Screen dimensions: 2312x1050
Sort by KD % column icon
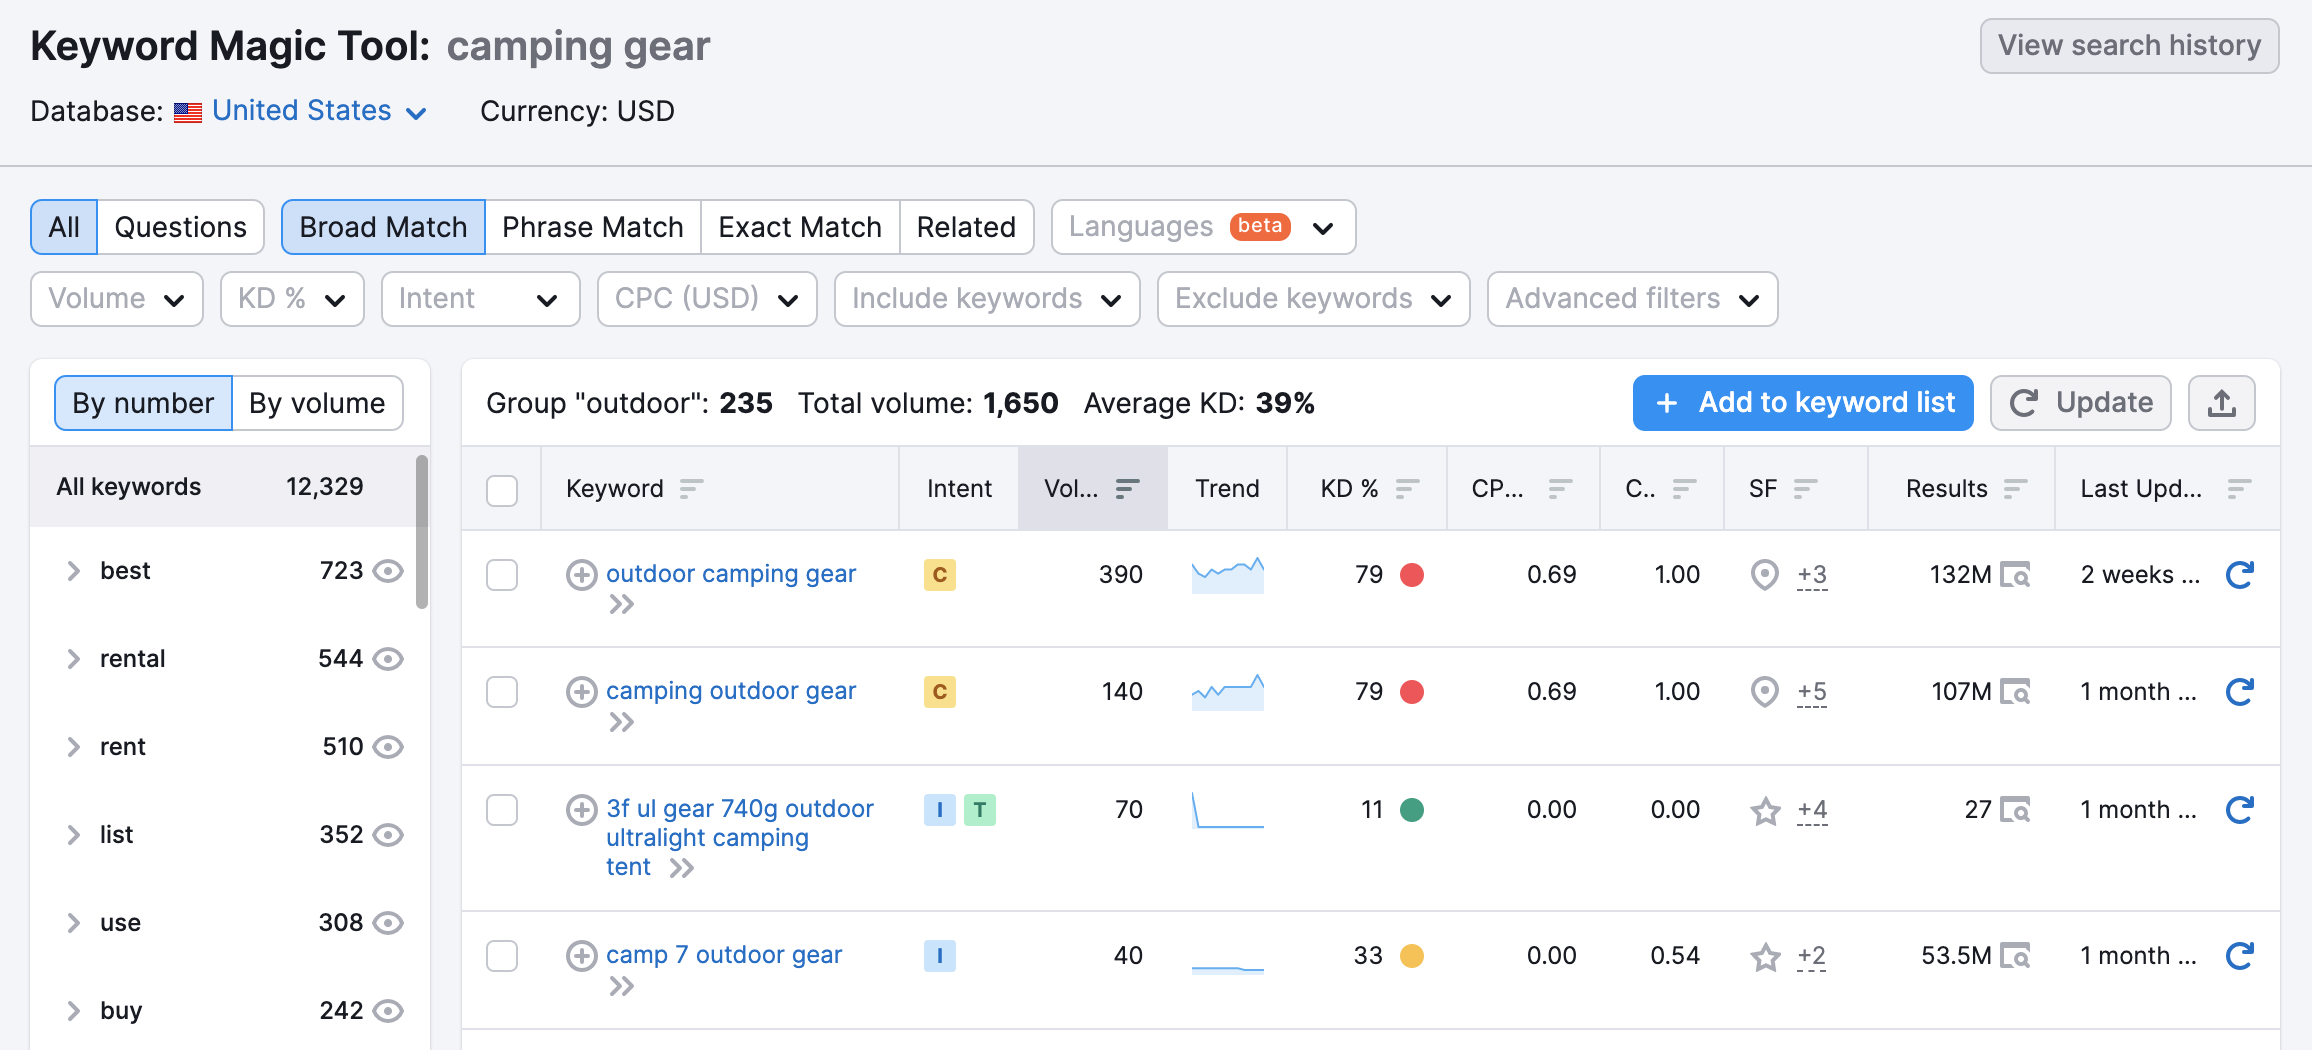tap(1407, 488)
